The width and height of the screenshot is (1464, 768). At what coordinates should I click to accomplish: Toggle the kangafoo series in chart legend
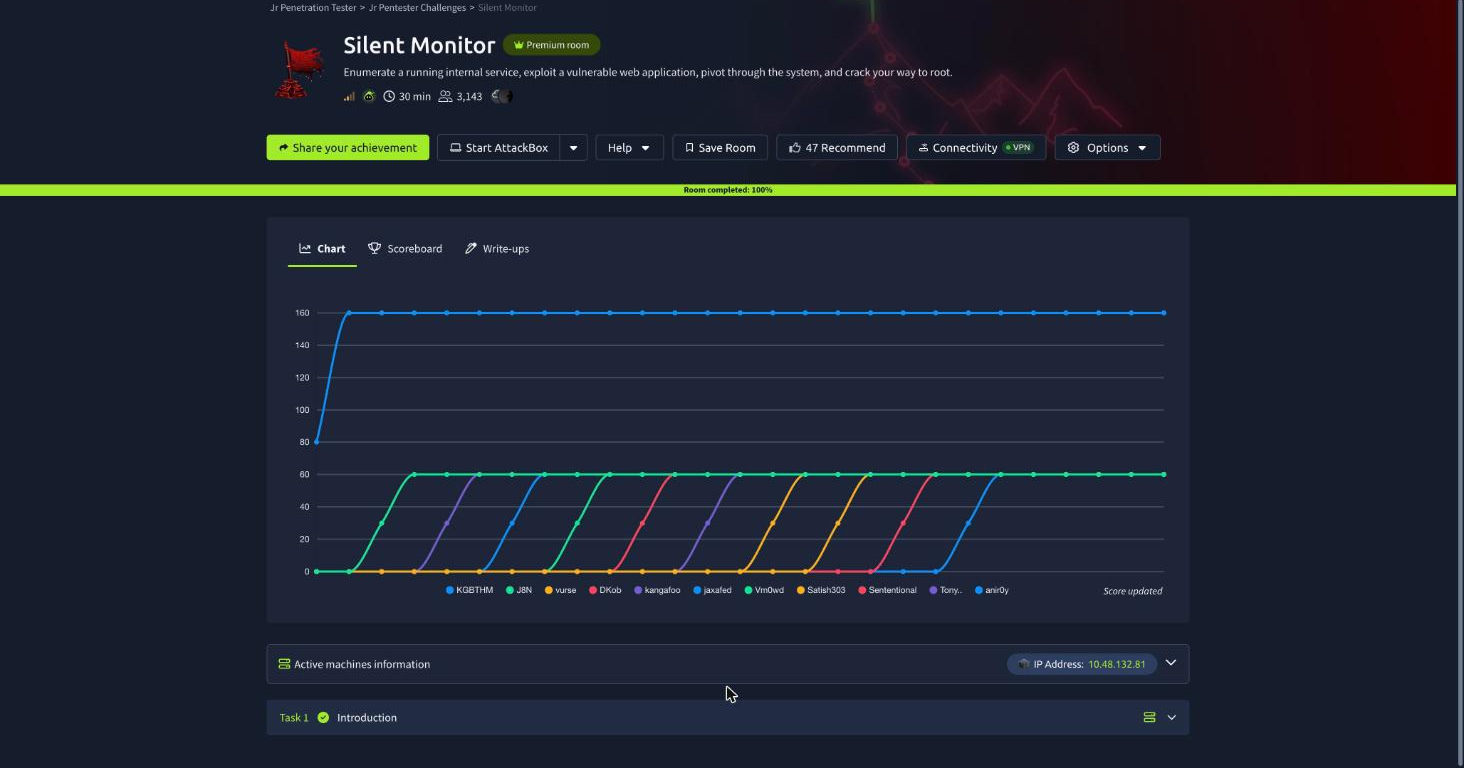pos(657,590)
